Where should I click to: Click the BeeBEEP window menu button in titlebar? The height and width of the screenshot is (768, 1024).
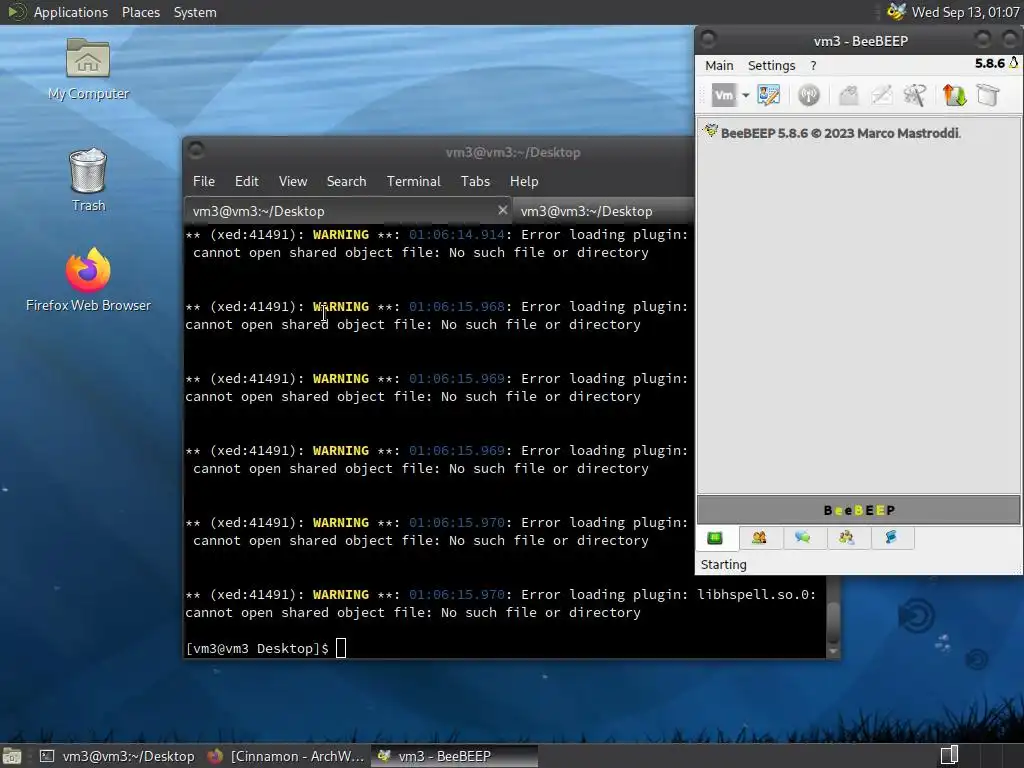pos(709,40)
